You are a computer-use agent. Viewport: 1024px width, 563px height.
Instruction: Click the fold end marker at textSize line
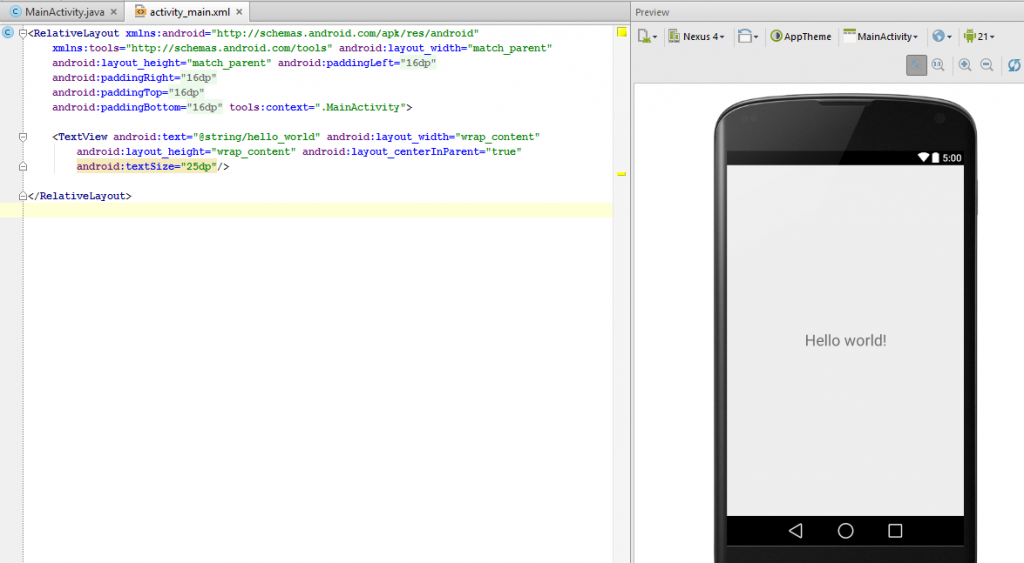(x=23, y=167)
